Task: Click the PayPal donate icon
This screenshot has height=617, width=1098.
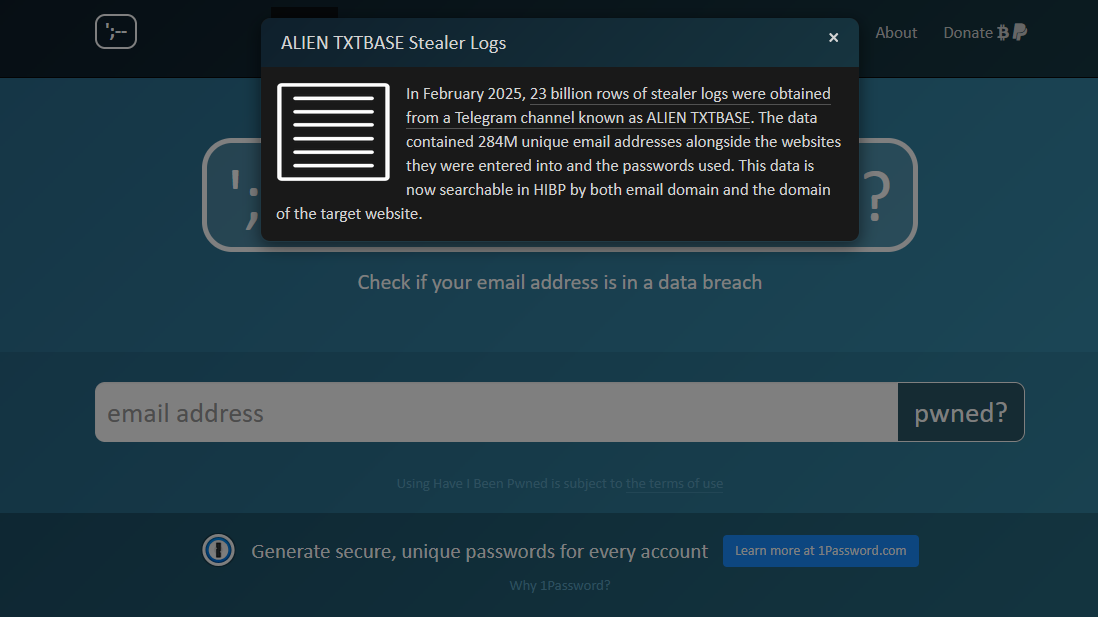Action: pos(1020,33)
